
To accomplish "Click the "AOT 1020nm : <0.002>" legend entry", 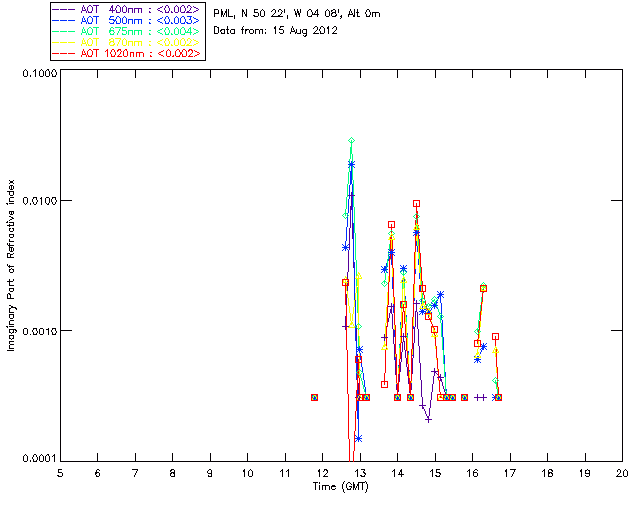I will [127, 53].
